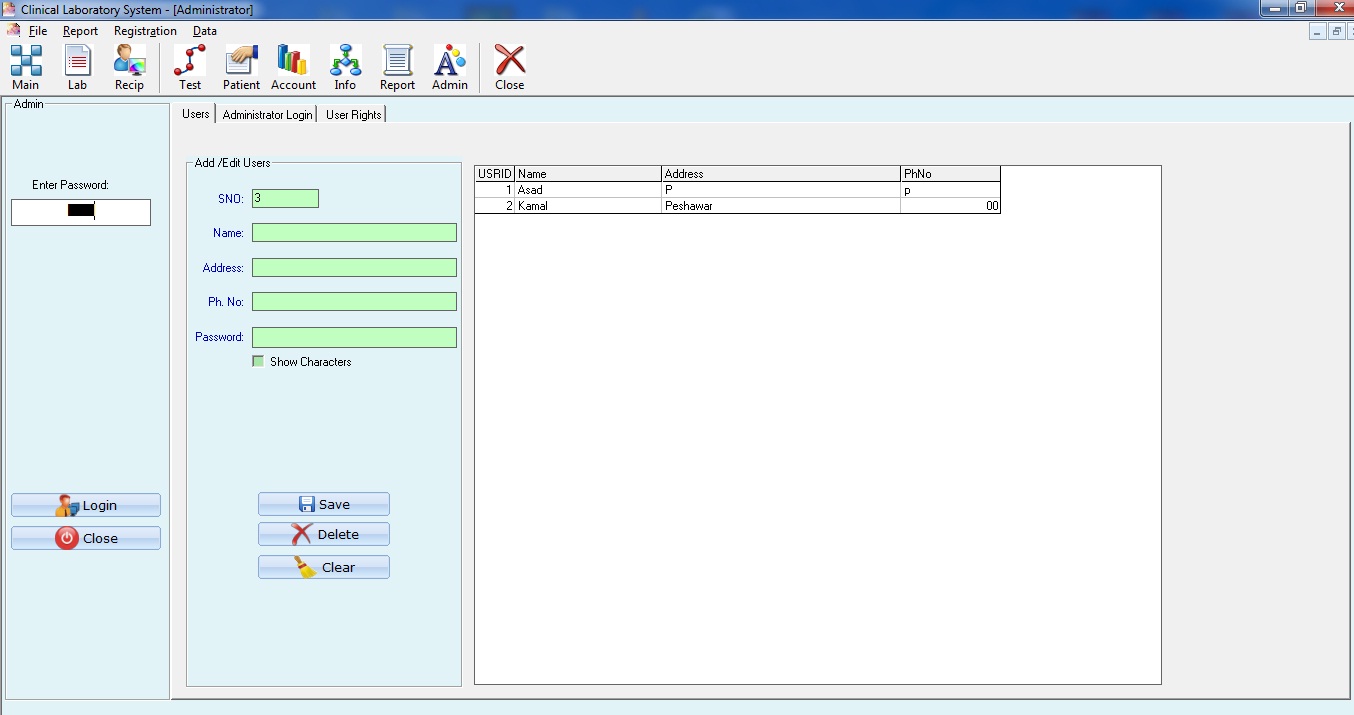
Task: Click the address cell "P" in Asad row
Action: tap(781, 190)
